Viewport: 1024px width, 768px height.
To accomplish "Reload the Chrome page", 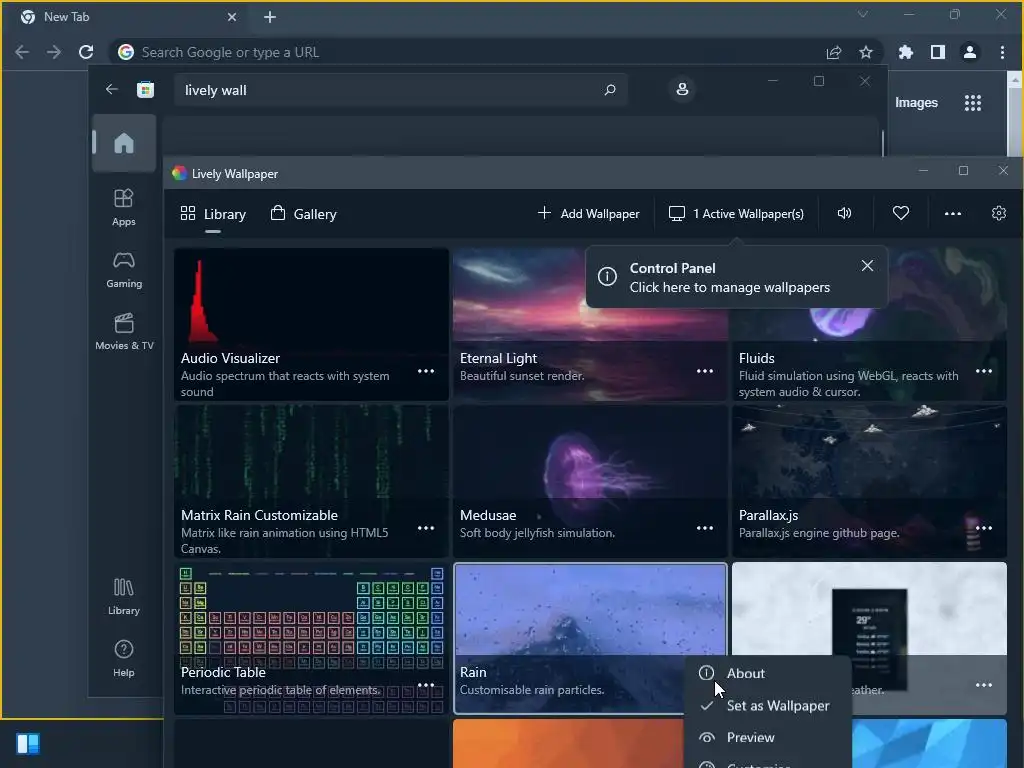I will click(x=86, y=52).
